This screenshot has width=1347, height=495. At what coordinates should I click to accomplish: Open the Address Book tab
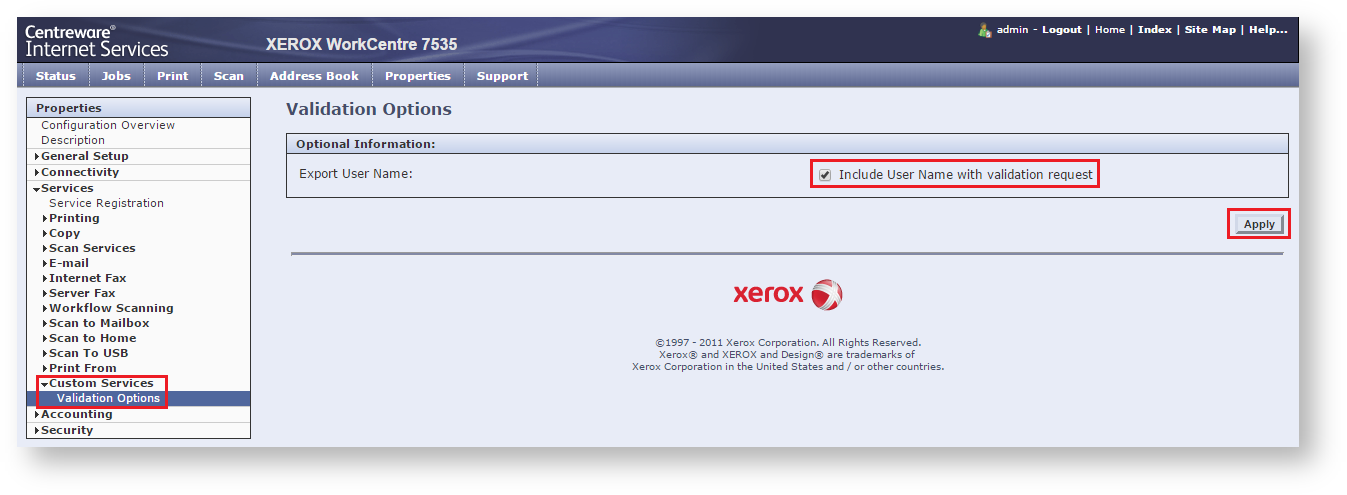(x=315, y=76)
